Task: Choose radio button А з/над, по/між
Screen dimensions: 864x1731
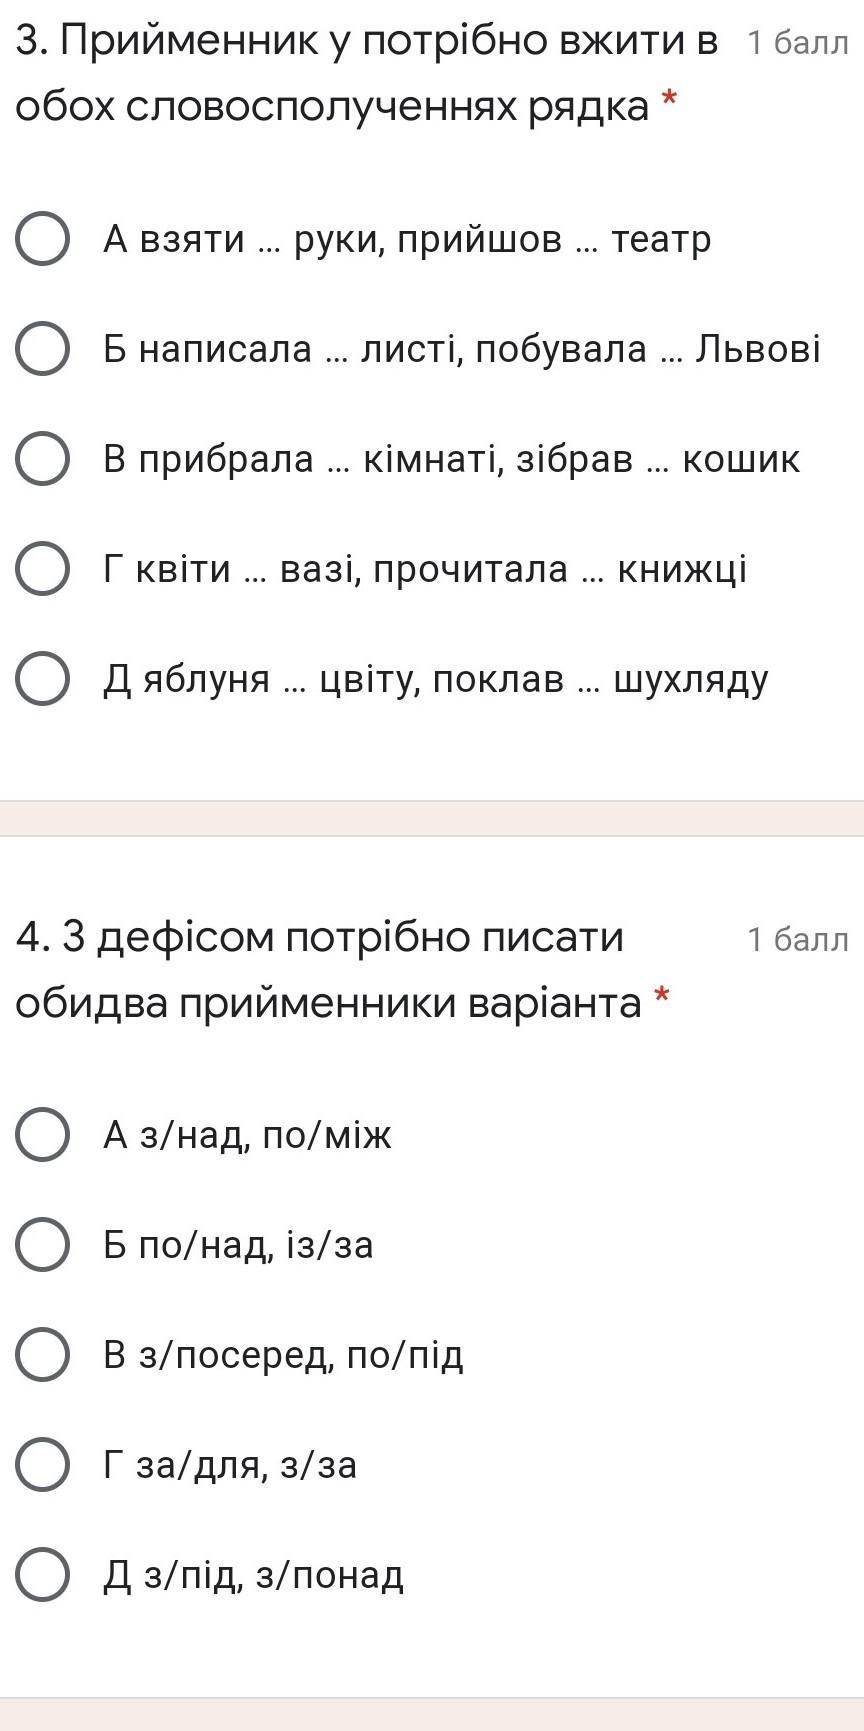Action: tap(43, 1135)
